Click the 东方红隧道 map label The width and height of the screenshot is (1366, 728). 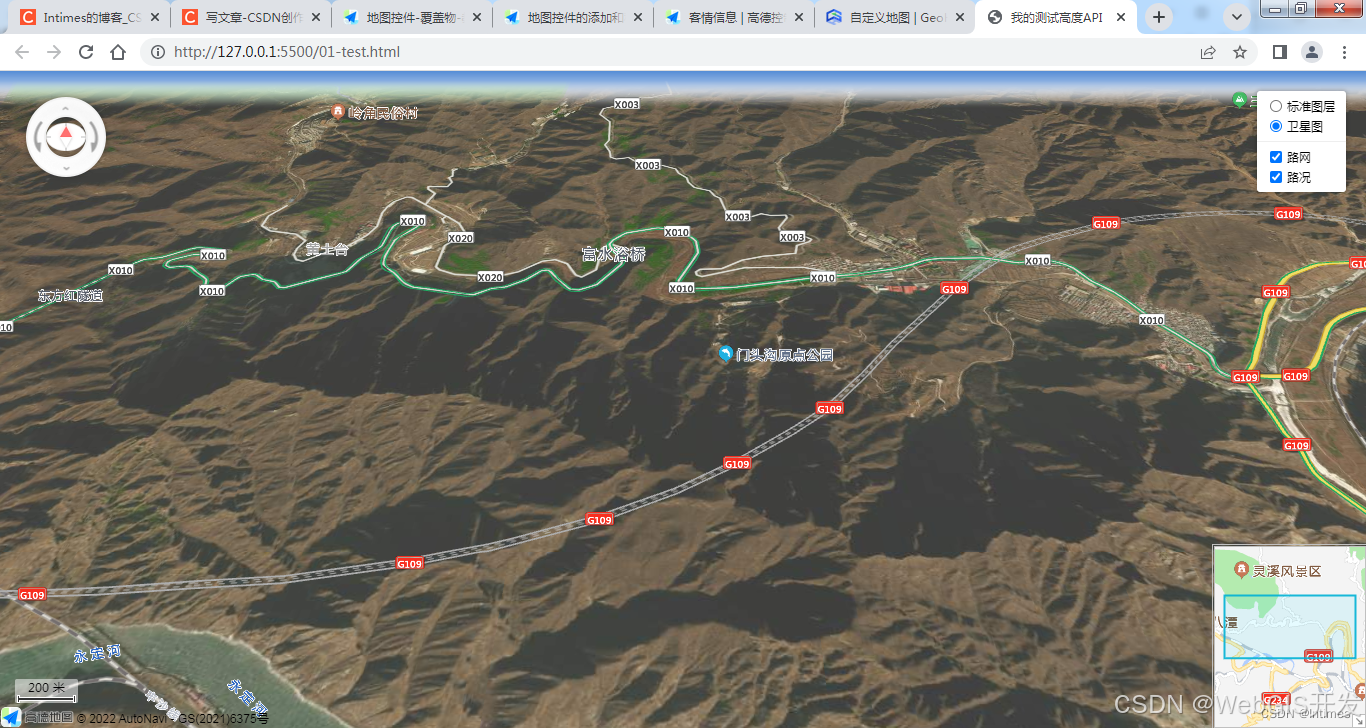tap(70, 296)
